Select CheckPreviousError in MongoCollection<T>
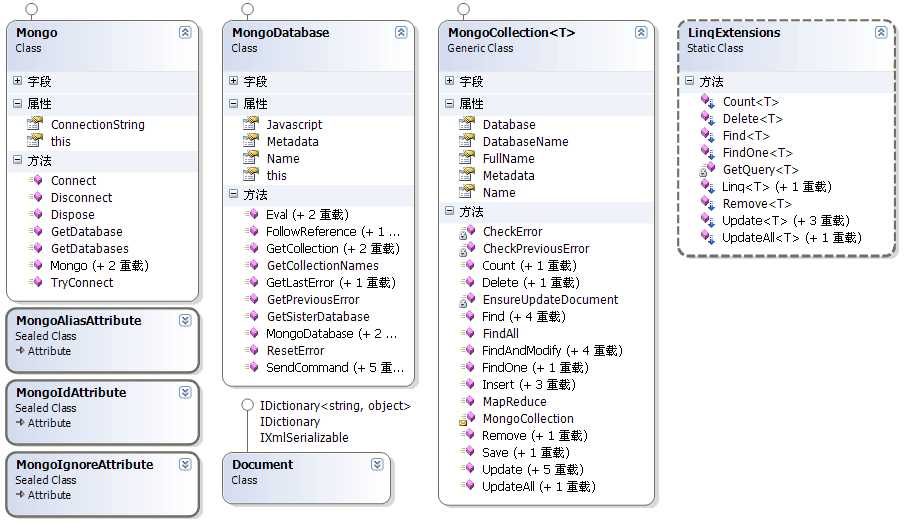 click(536, 248)
